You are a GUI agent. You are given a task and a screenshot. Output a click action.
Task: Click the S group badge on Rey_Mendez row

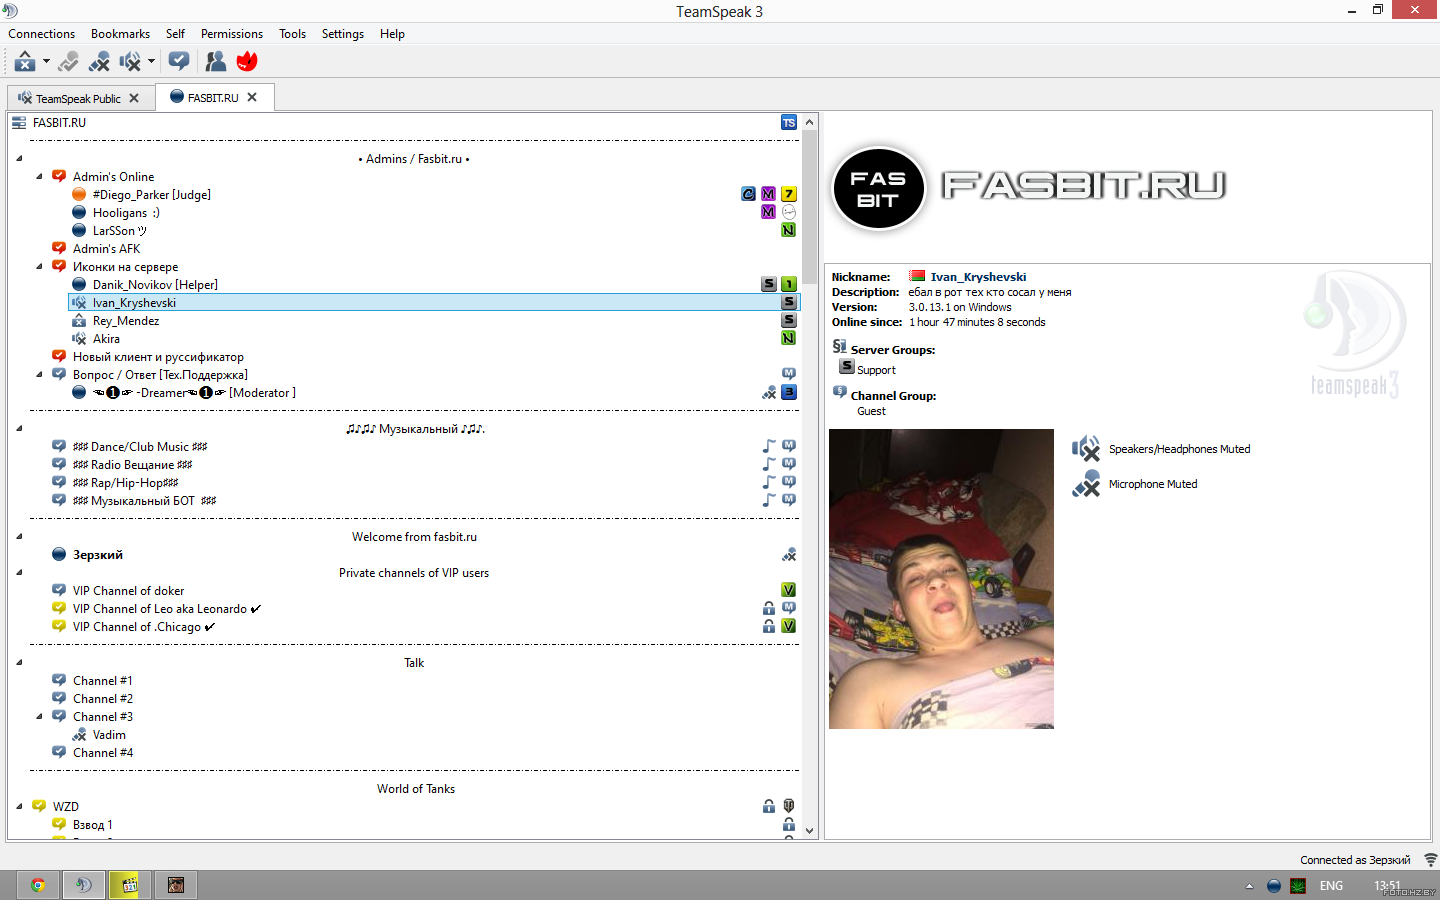789,320
